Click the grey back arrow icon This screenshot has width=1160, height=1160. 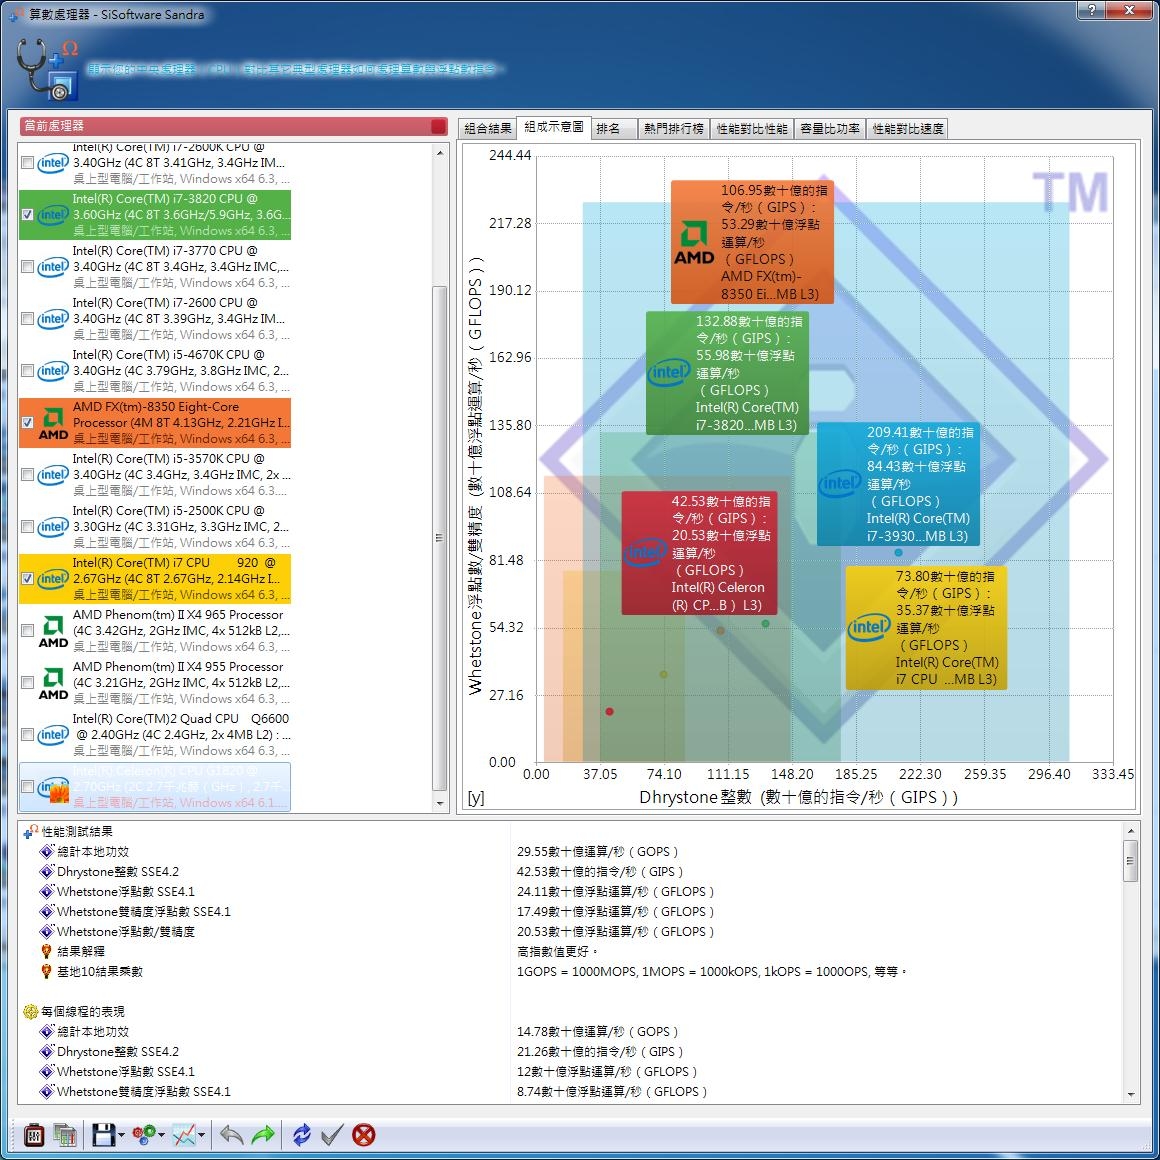(x=232, y=1134)
